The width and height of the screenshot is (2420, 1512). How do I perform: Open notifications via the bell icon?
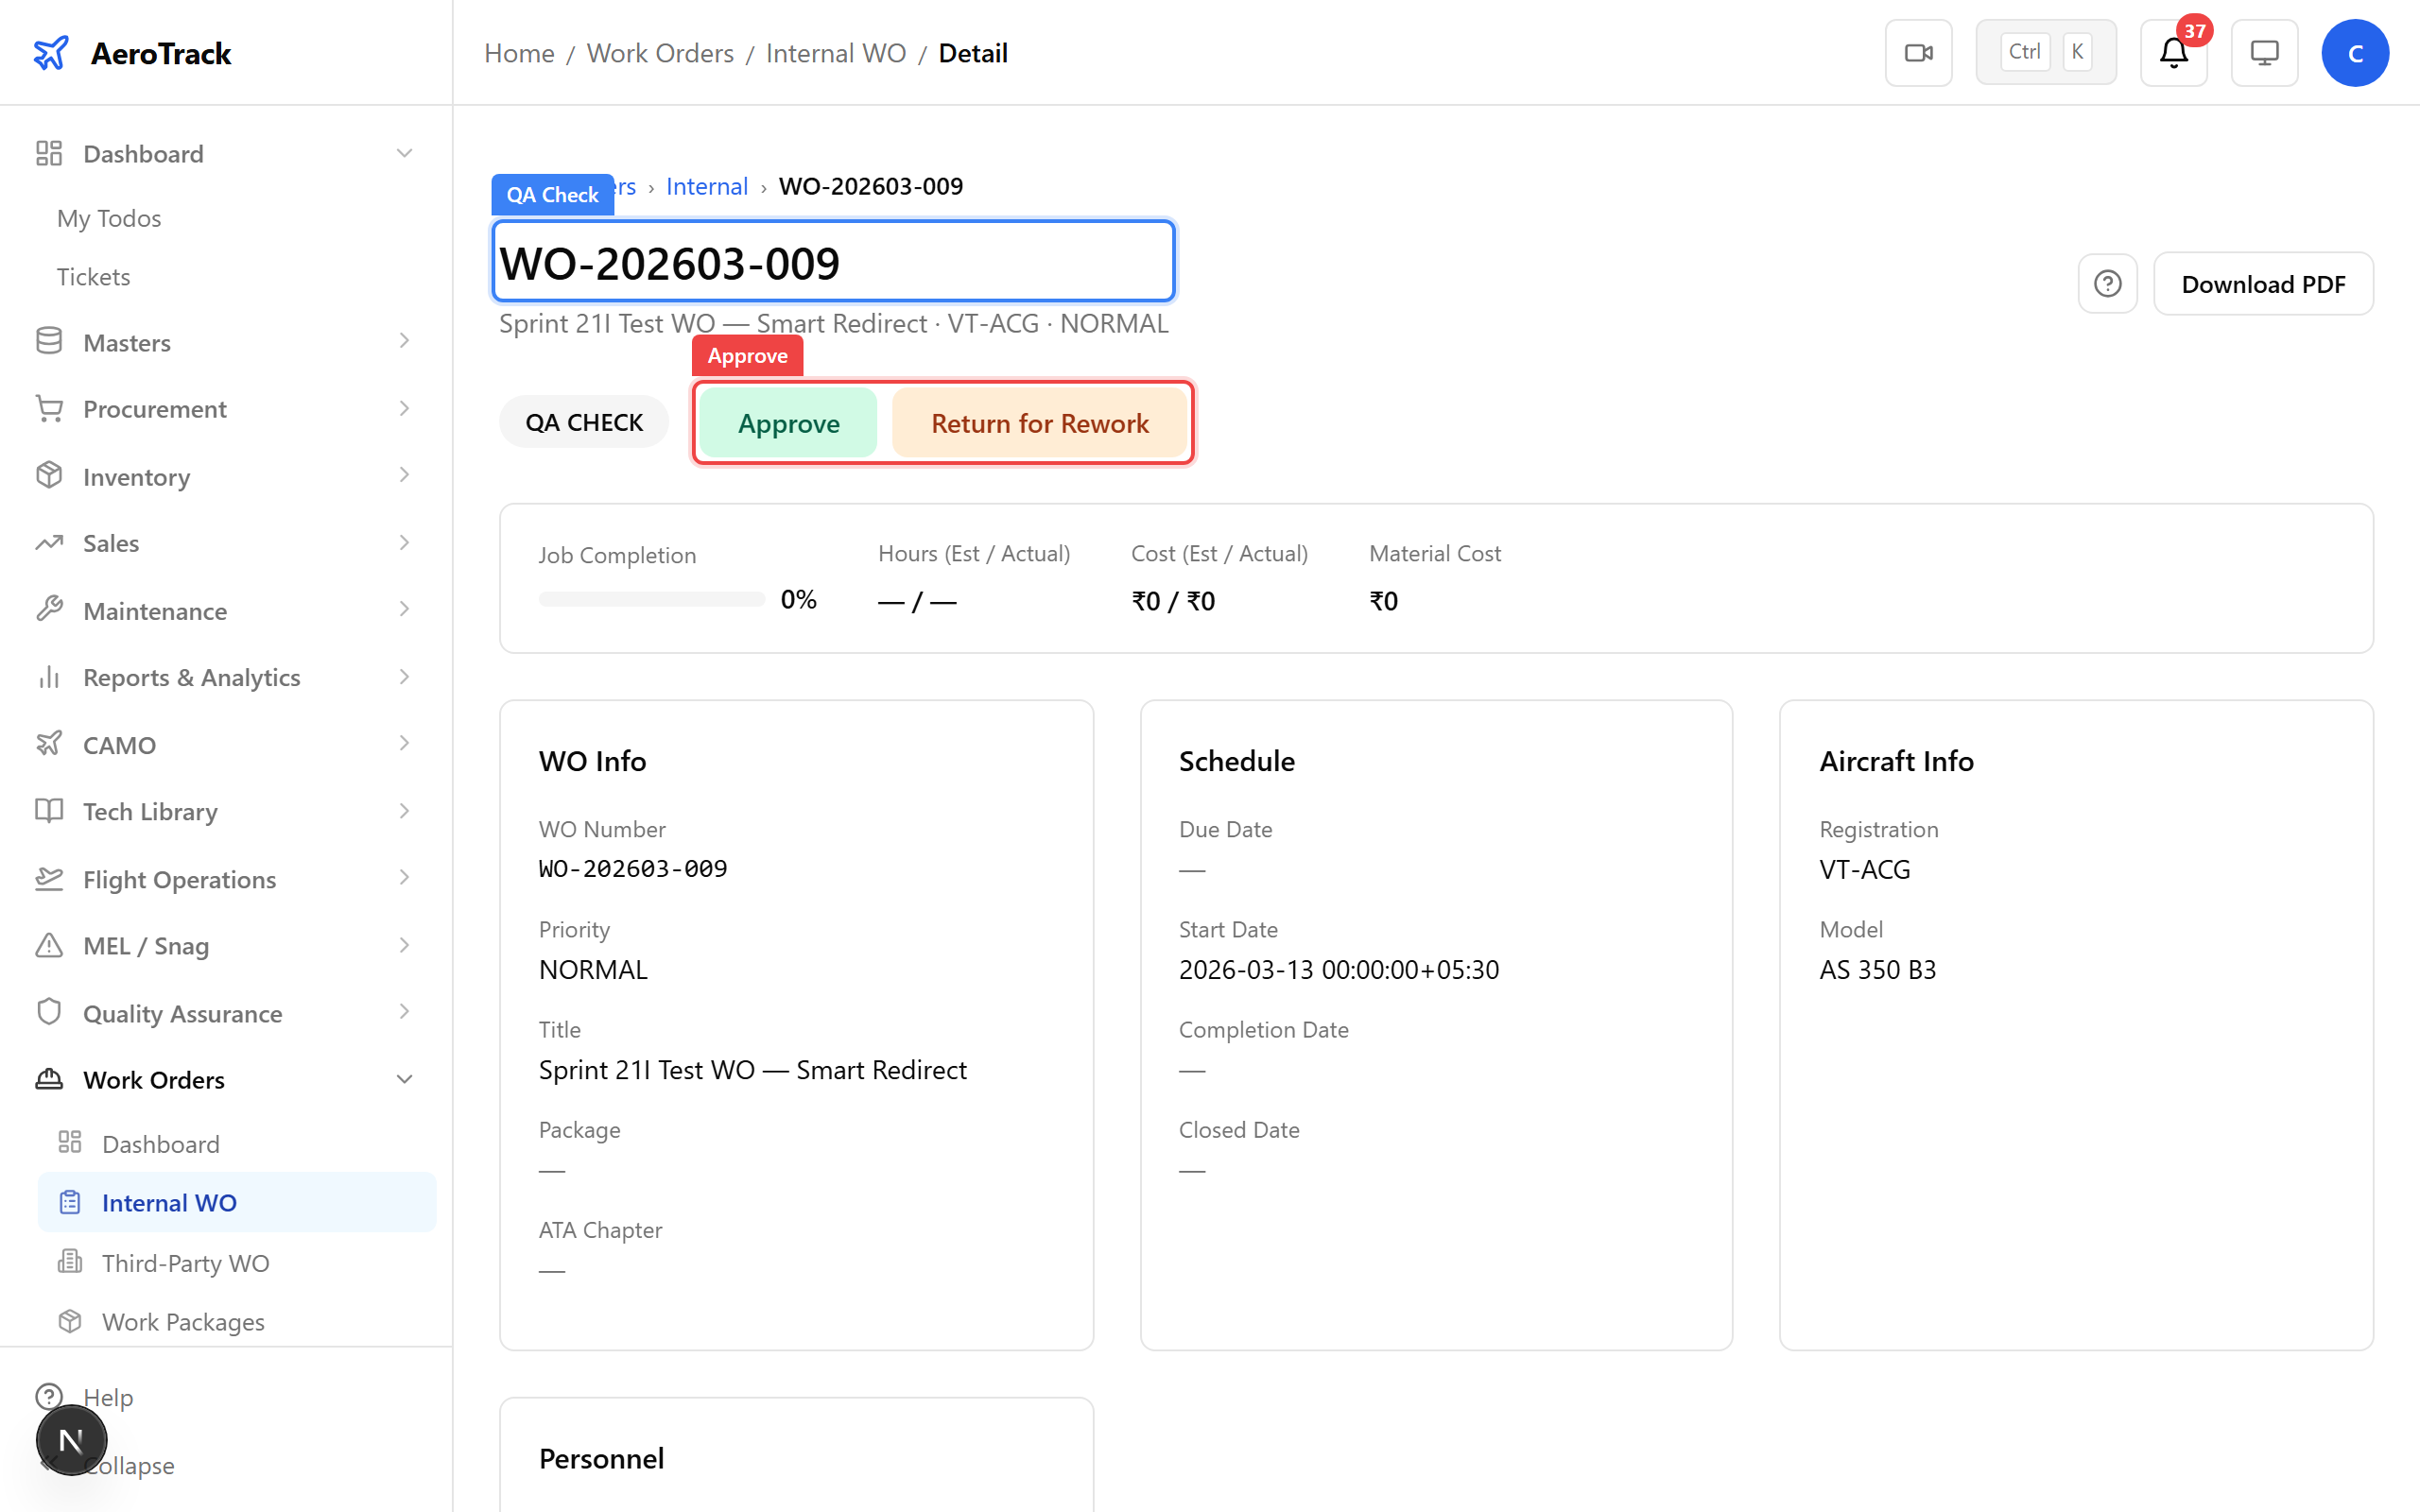click(2172, 53)
